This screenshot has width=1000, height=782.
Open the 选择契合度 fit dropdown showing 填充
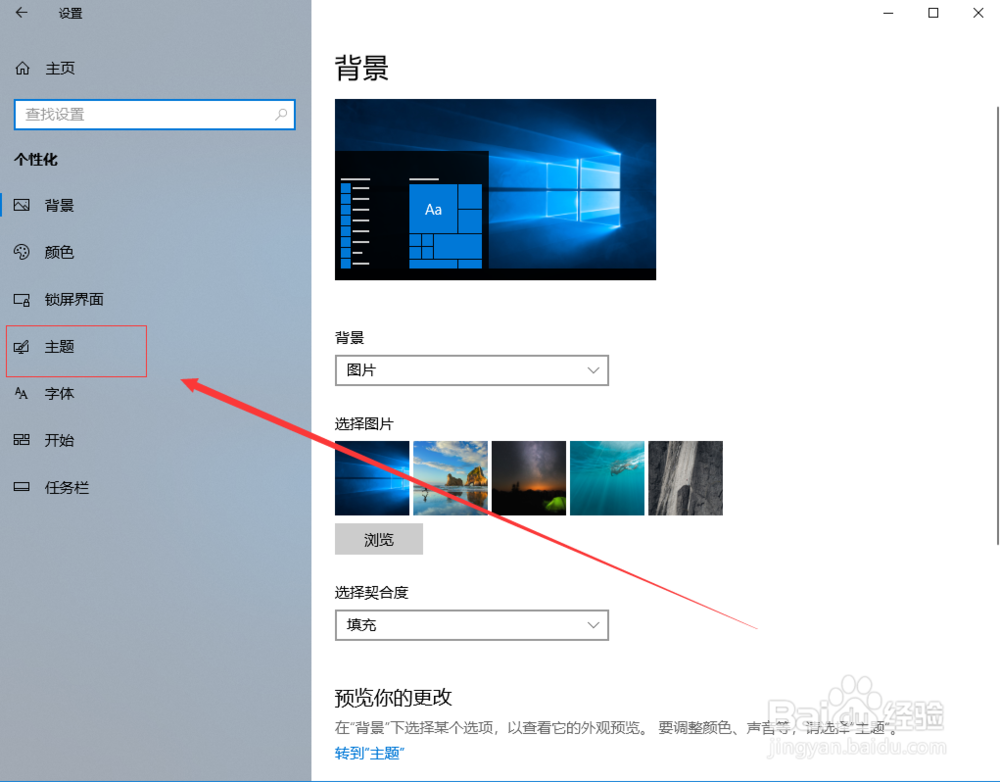(x=471, y=625)
